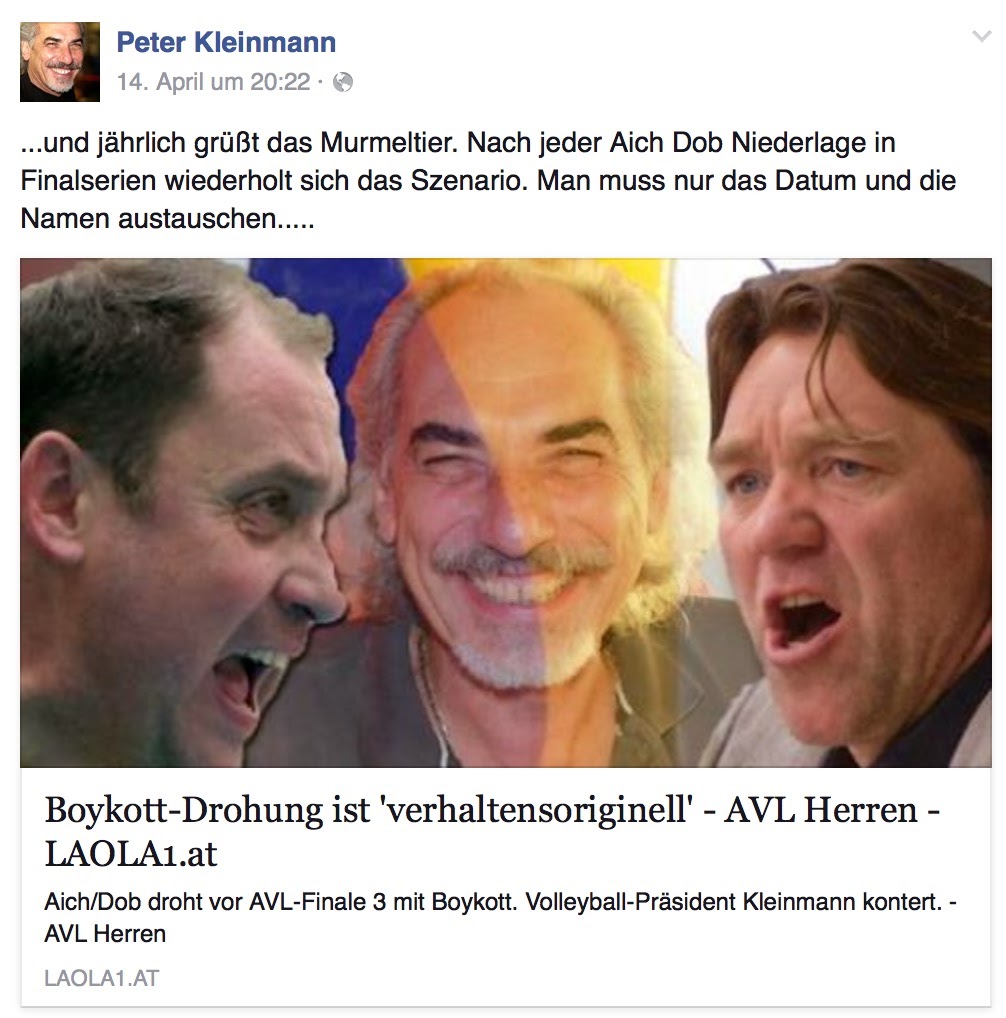1006x1018 pixels.
Task: Click 'LAOLA1.at' in the headline's second line
Action: point(130,854)
